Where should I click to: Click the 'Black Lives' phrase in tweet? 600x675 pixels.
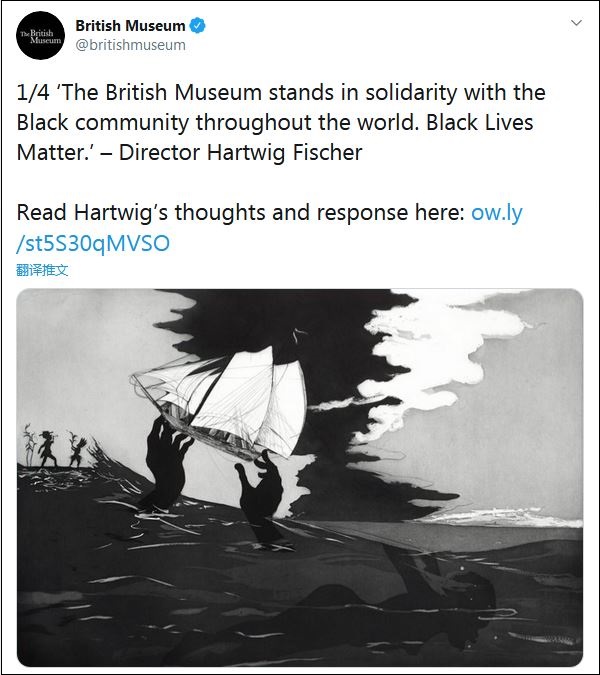click(x=479, y=123)
